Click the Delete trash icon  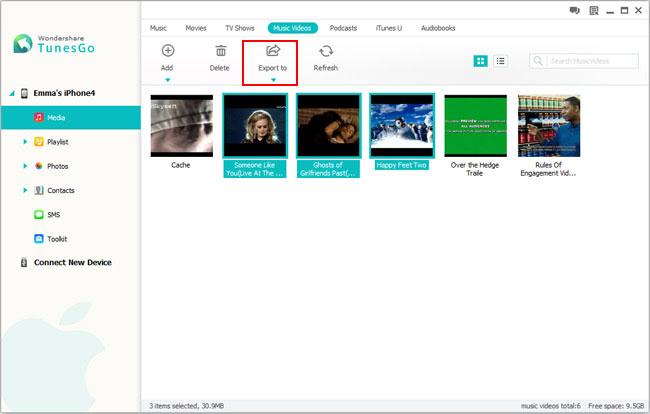point(221,51)
